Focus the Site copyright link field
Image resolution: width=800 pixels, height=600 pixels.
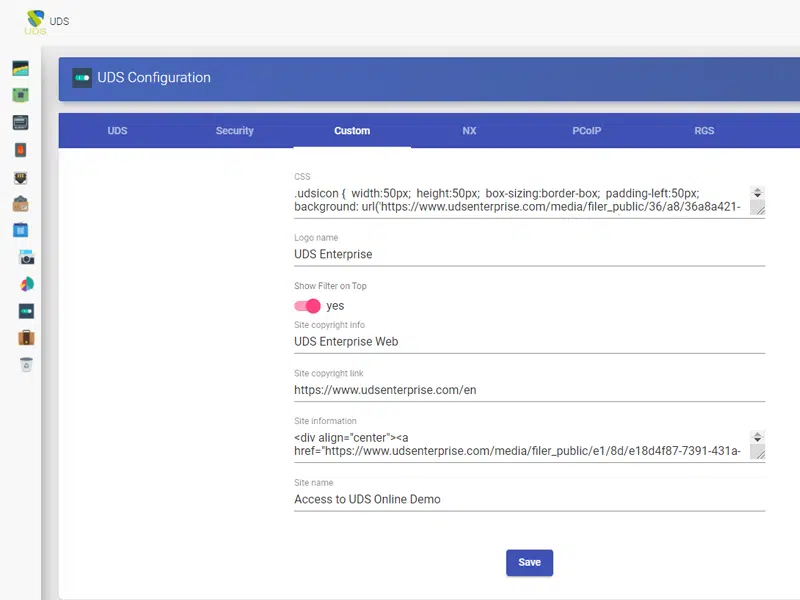click(x=530, y=390)
